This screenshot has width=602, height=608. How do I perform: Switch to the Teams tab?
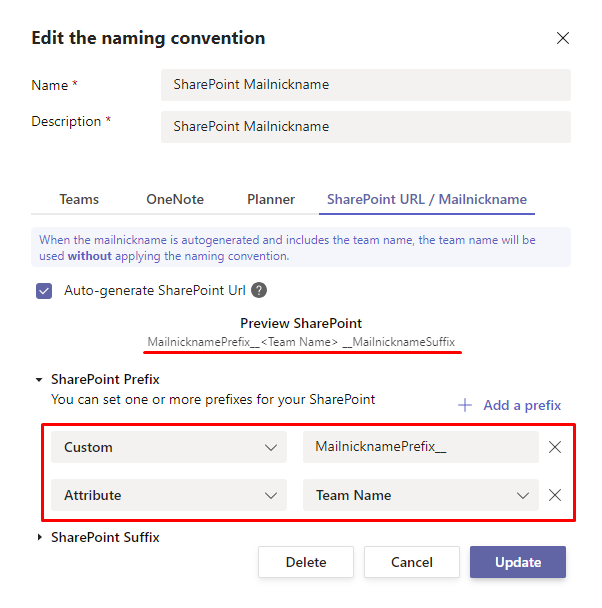(x=79, y=199)
